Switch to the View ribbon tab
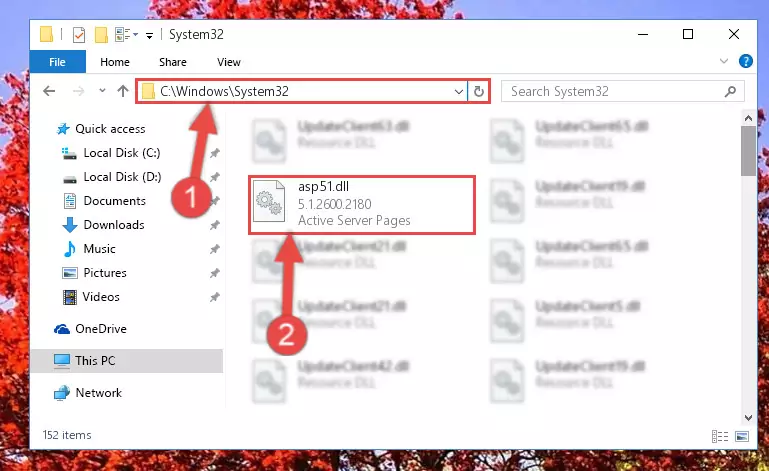Image resolution: width=769 pixels, height=471 pixels. [x=229, y=62]
